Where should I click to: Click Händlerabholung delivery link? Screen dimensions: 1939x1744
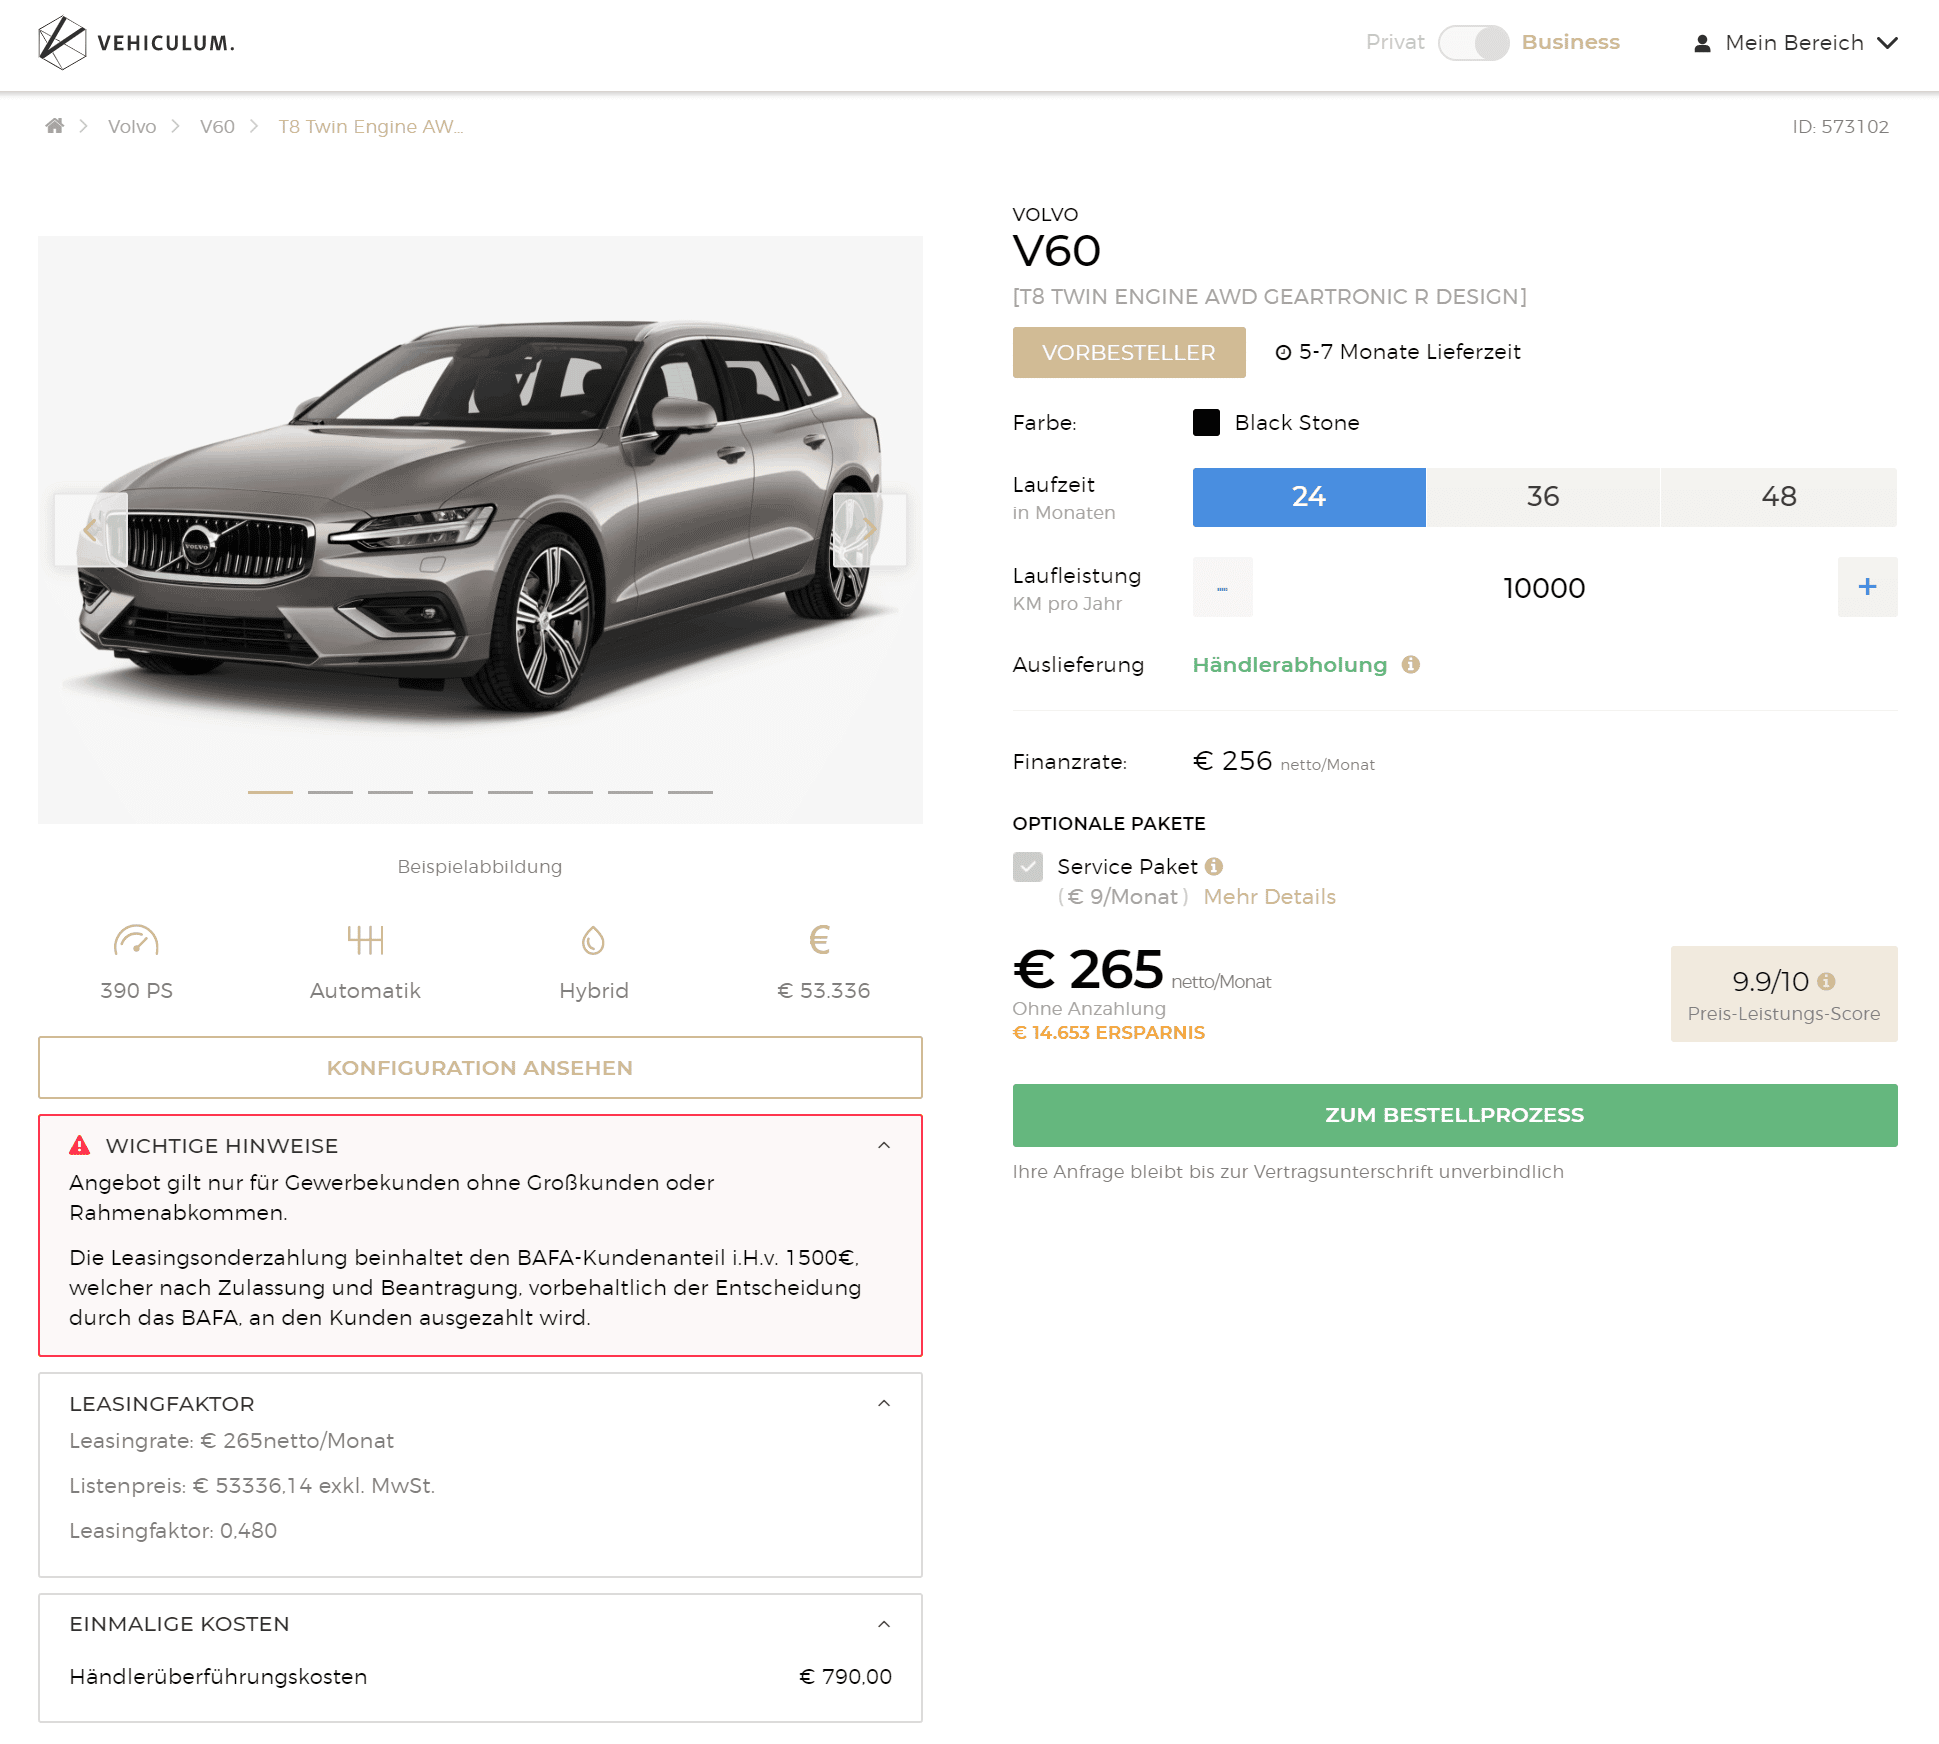(1290, 664)
